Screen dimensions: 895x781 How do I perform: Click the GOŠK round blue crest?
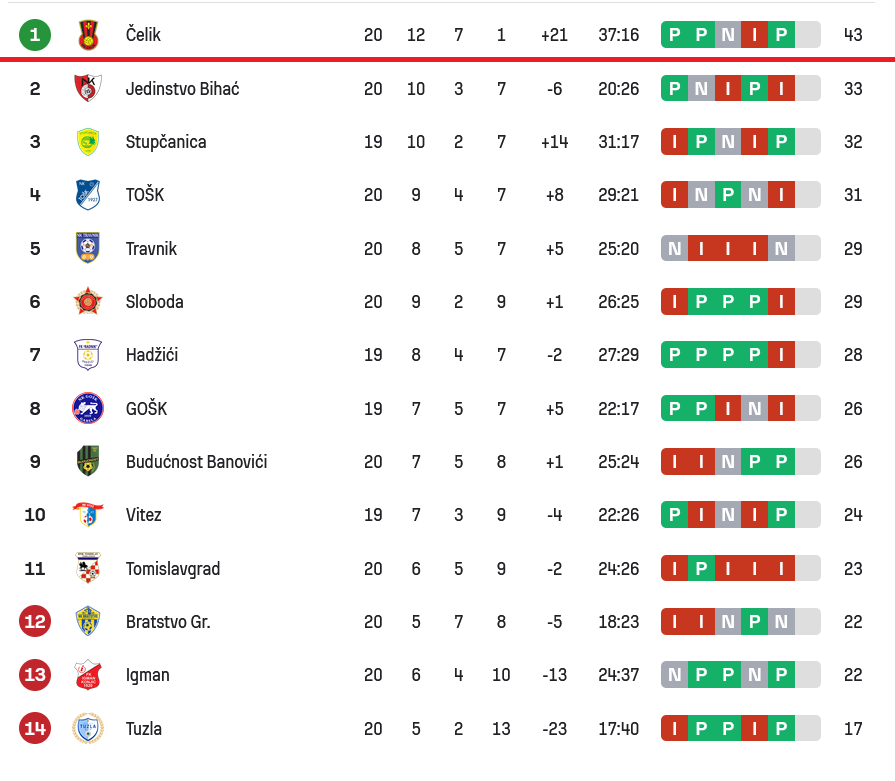click(88, 408)
